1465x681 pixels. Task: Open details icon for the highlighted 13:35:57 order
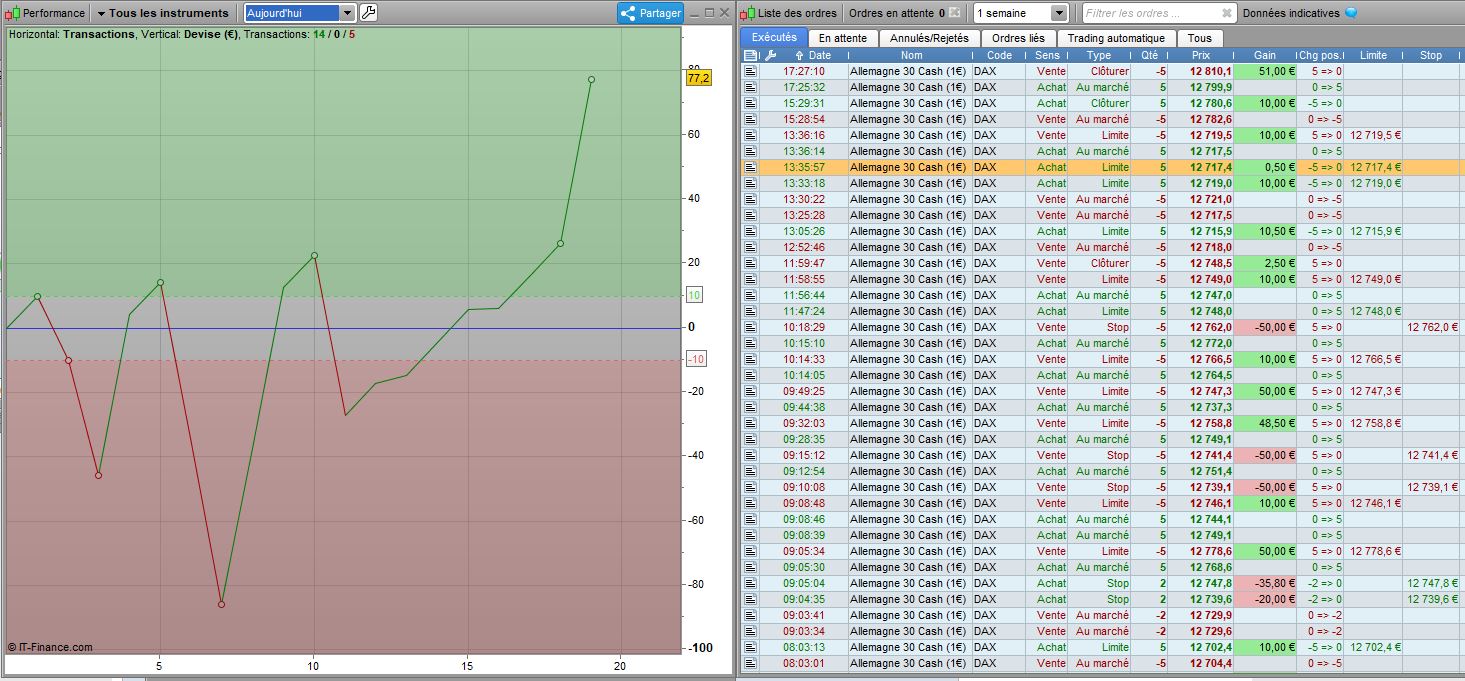click(750, 167)
